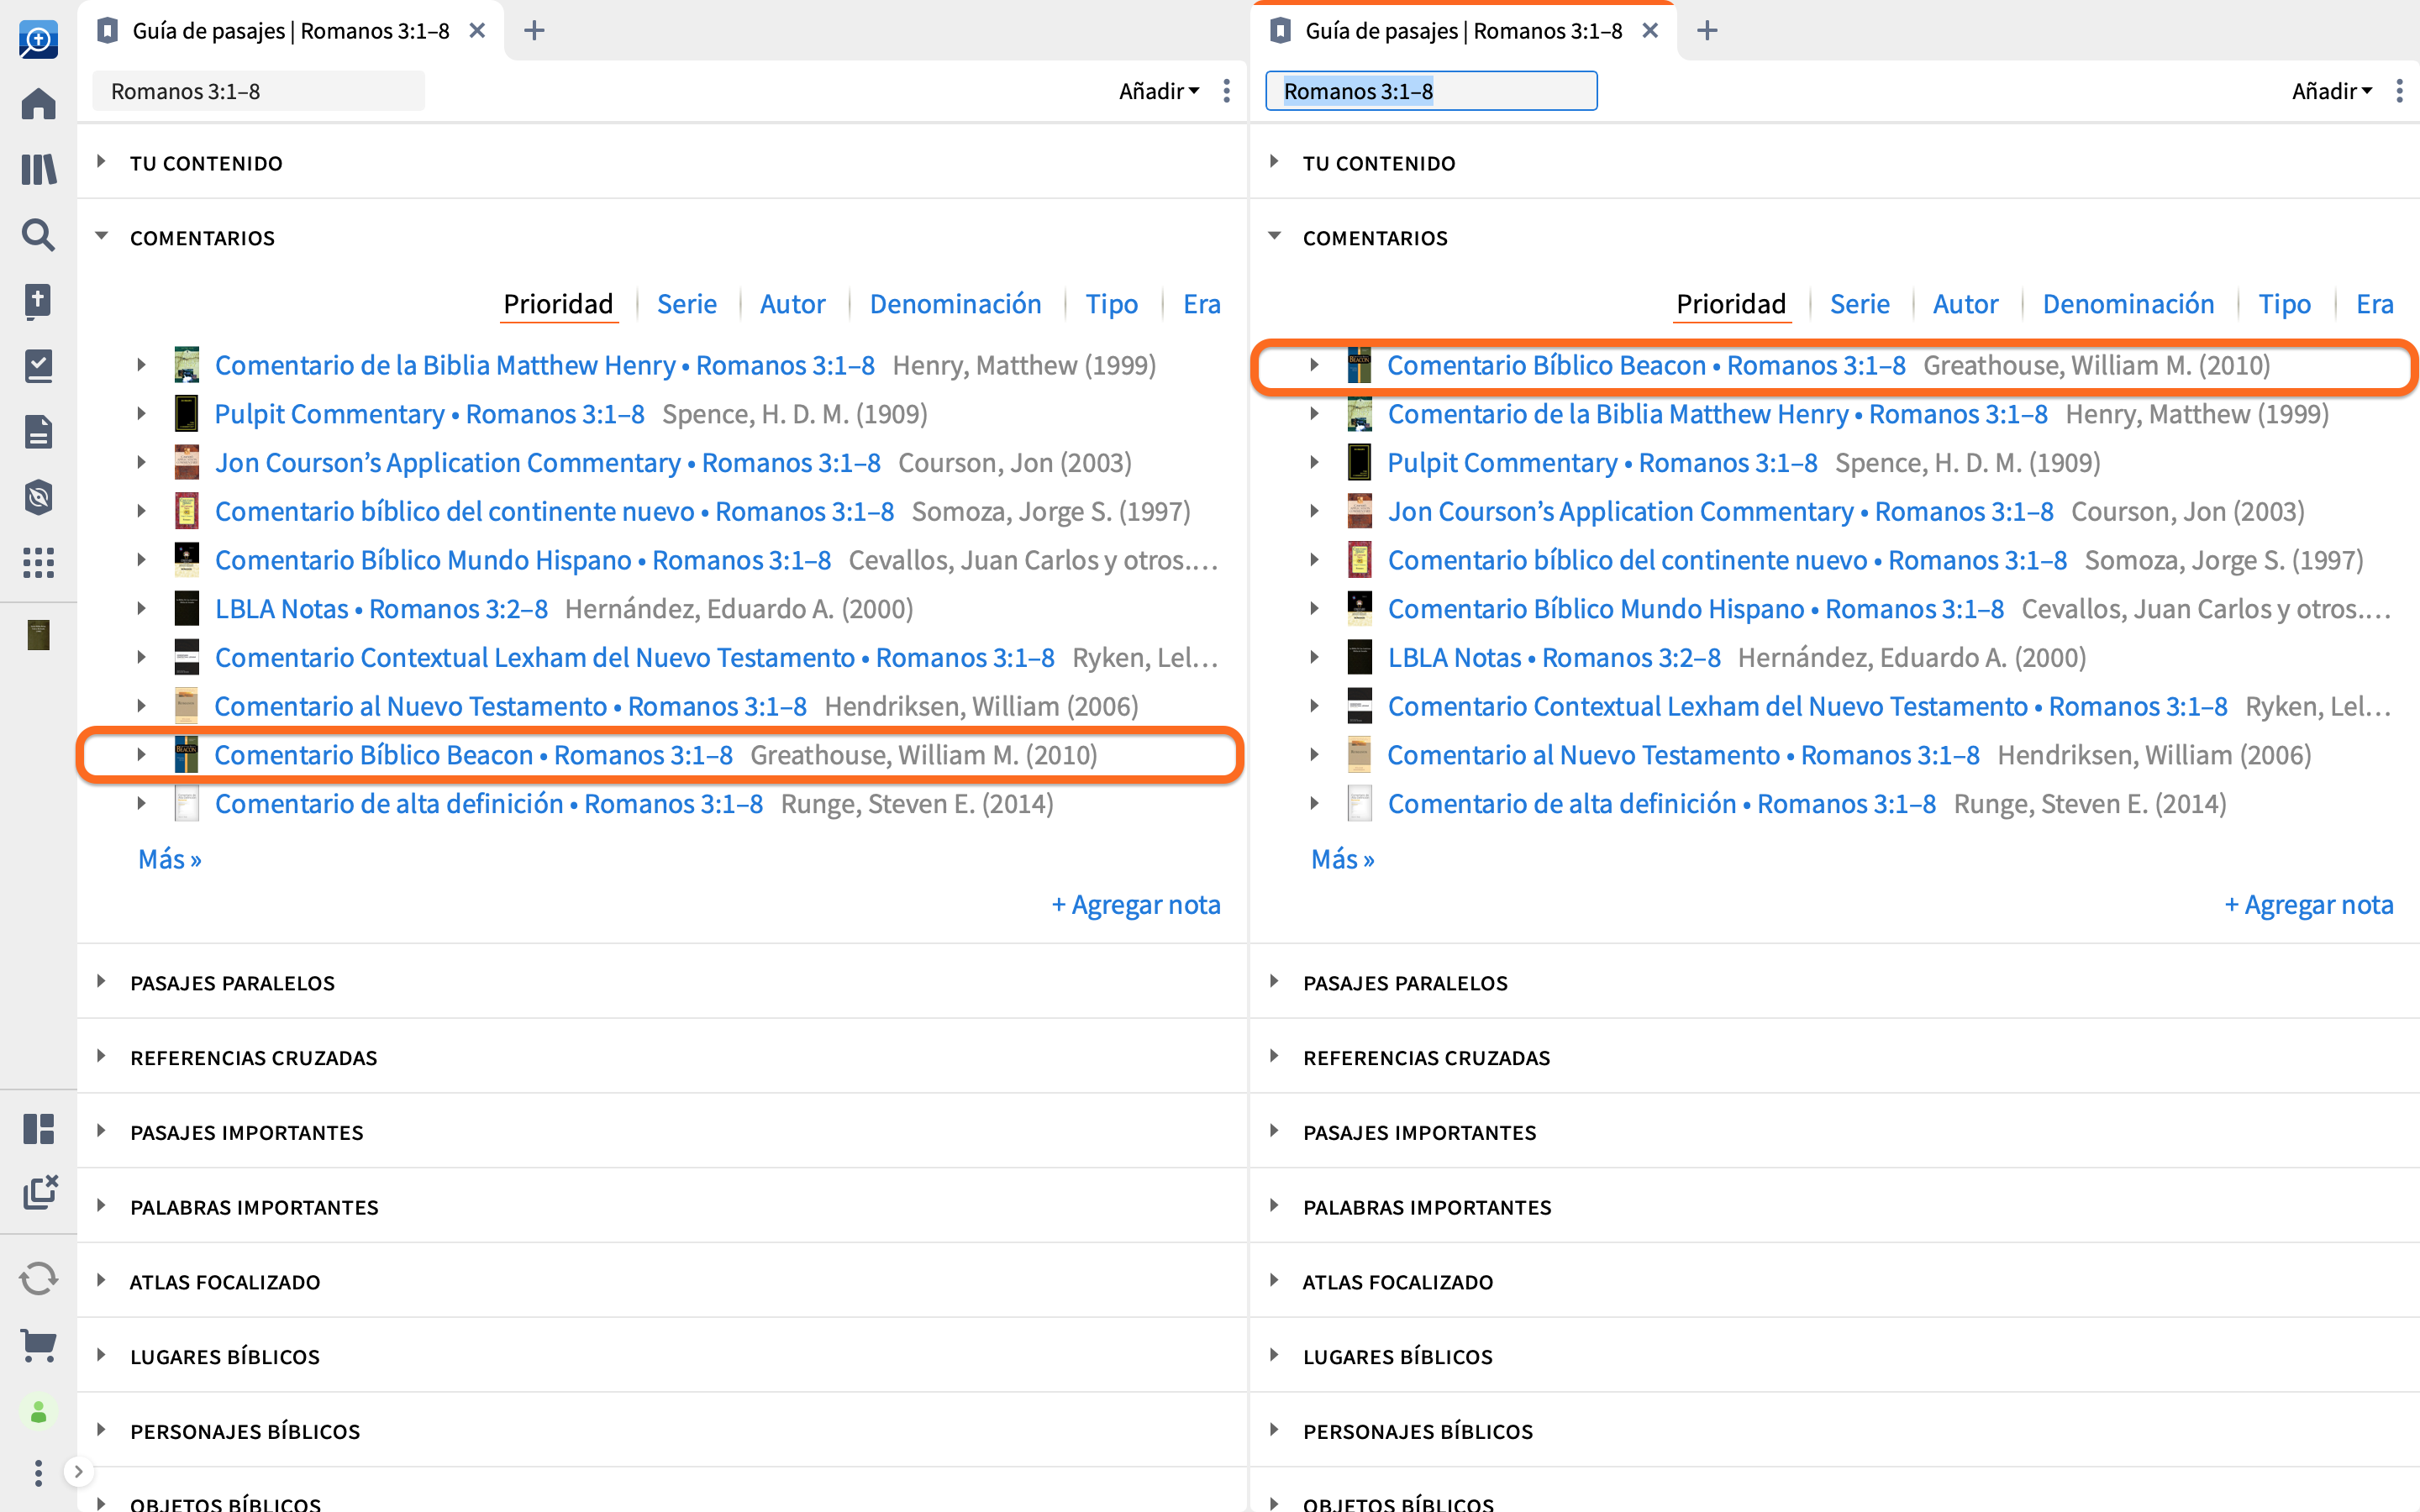
Task: Click the close all panels icon
Action: [x=40, y=1192]
